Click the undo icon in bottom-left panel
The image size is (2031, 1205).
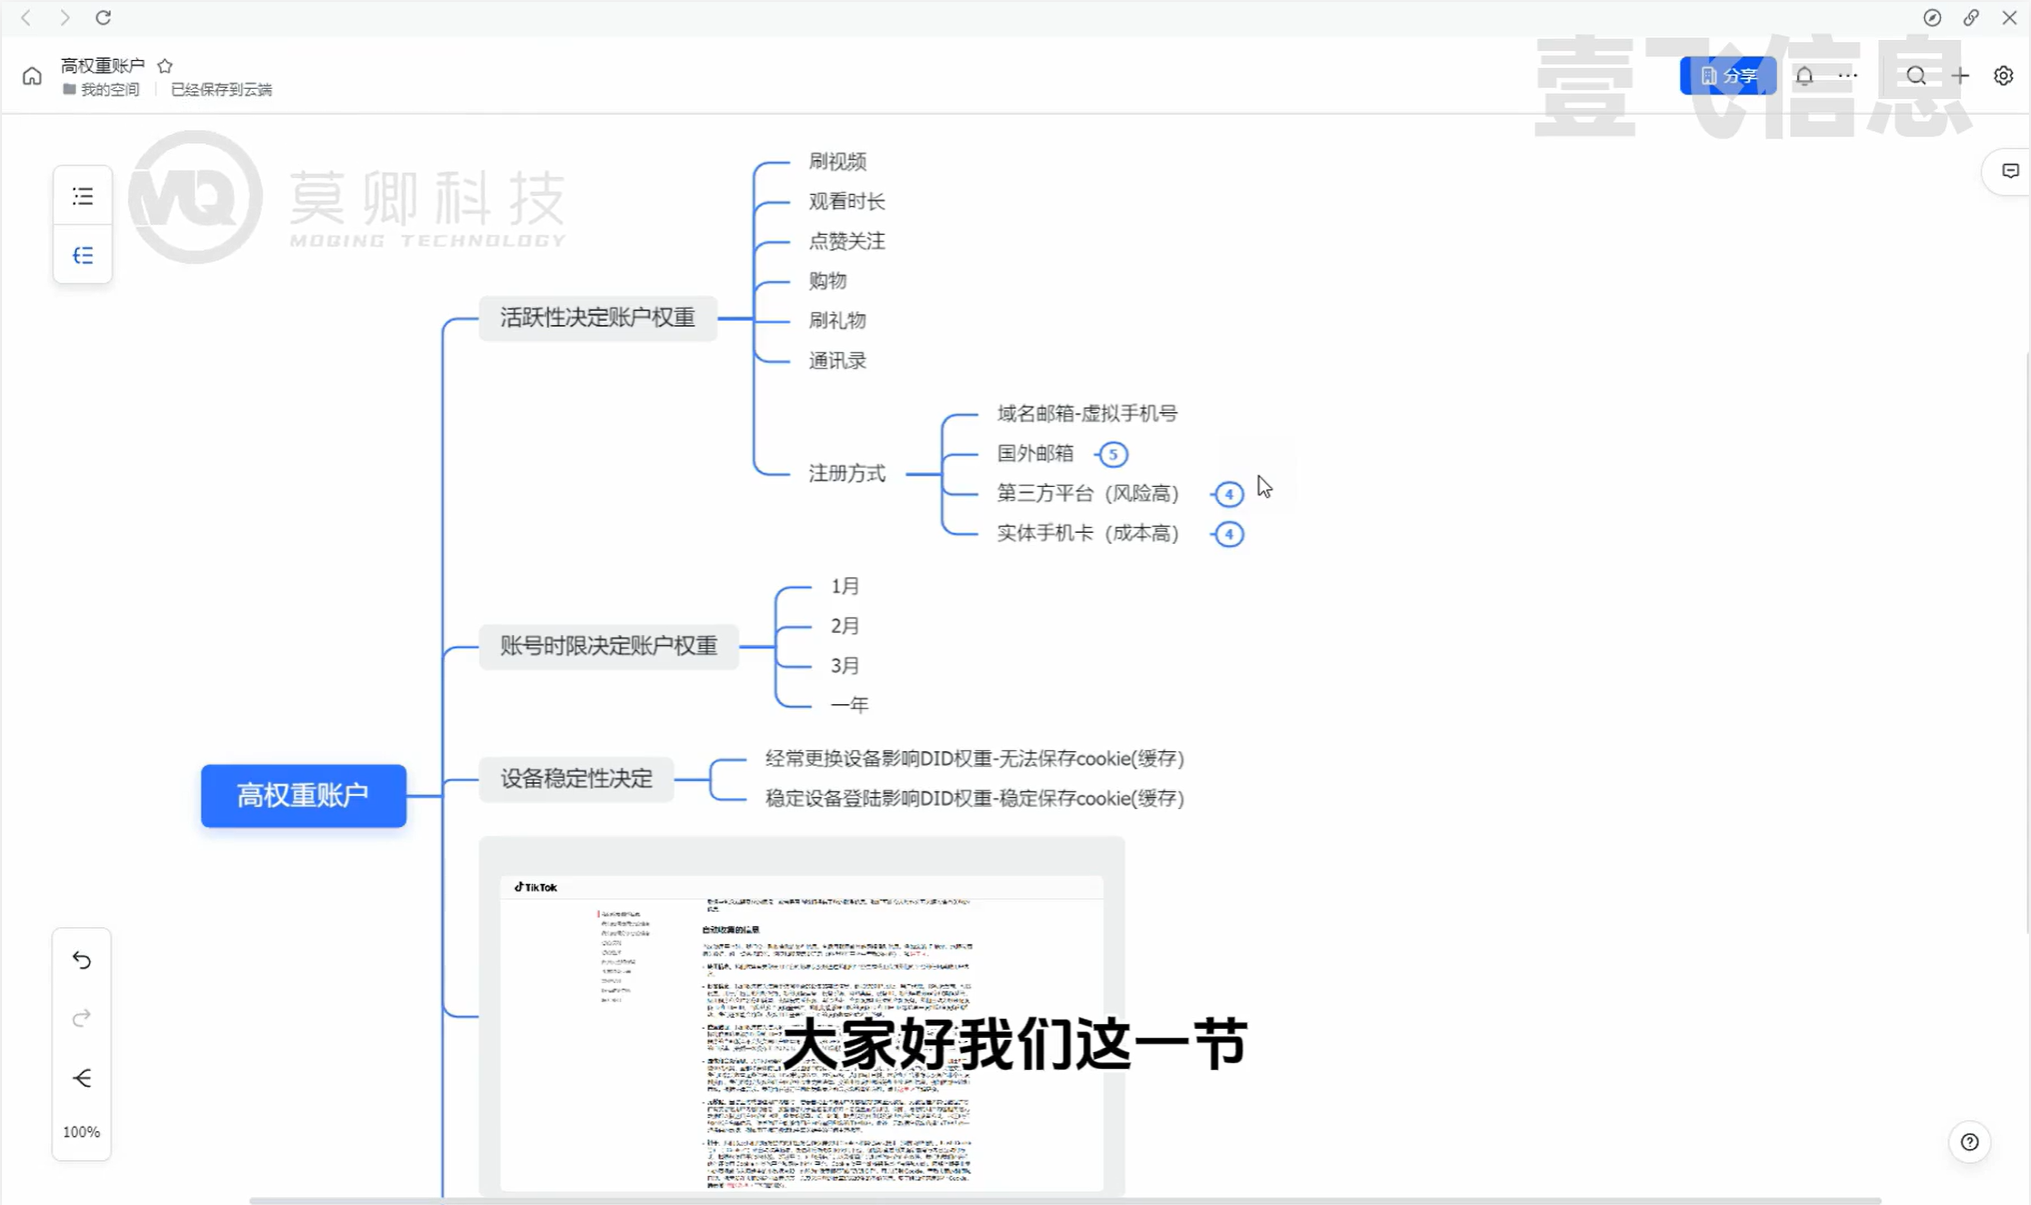point(81,959)
